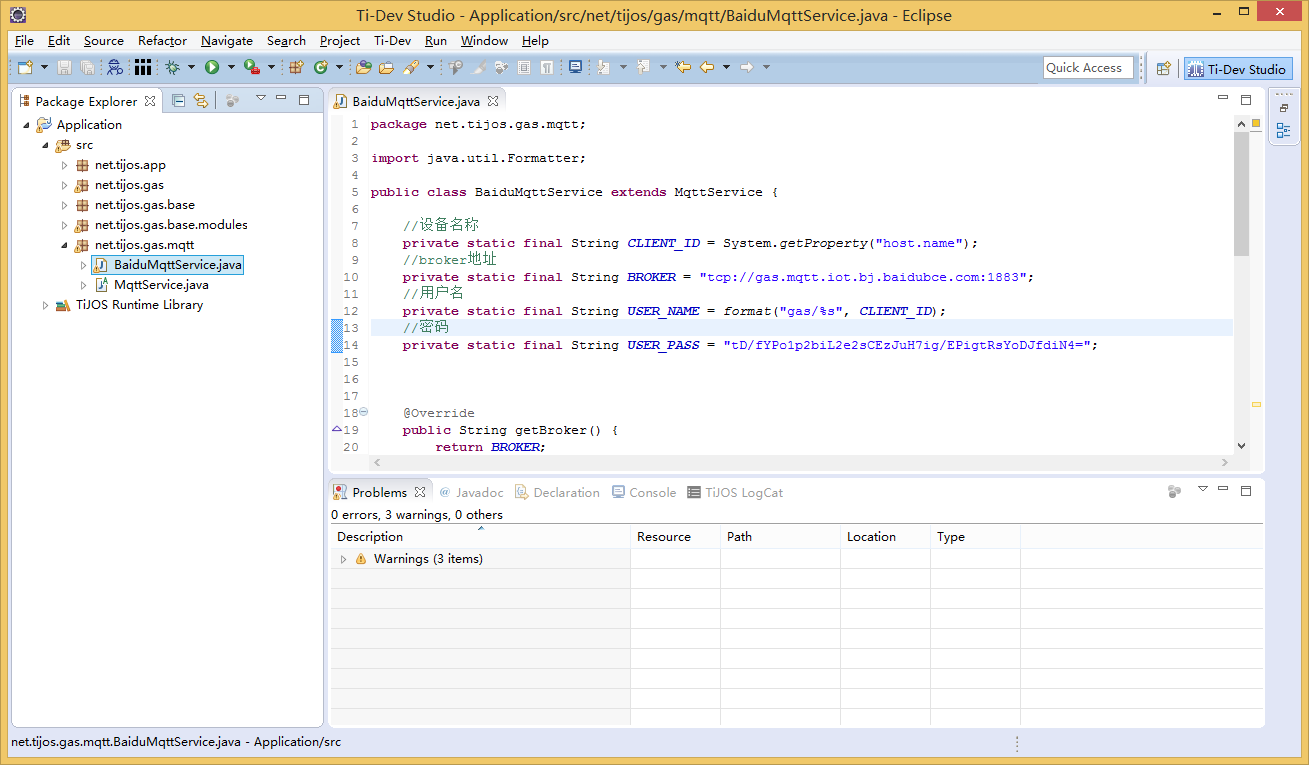Click the New Java Package icon
This screenshot has height=765, width=1309.
coord(296,67)
